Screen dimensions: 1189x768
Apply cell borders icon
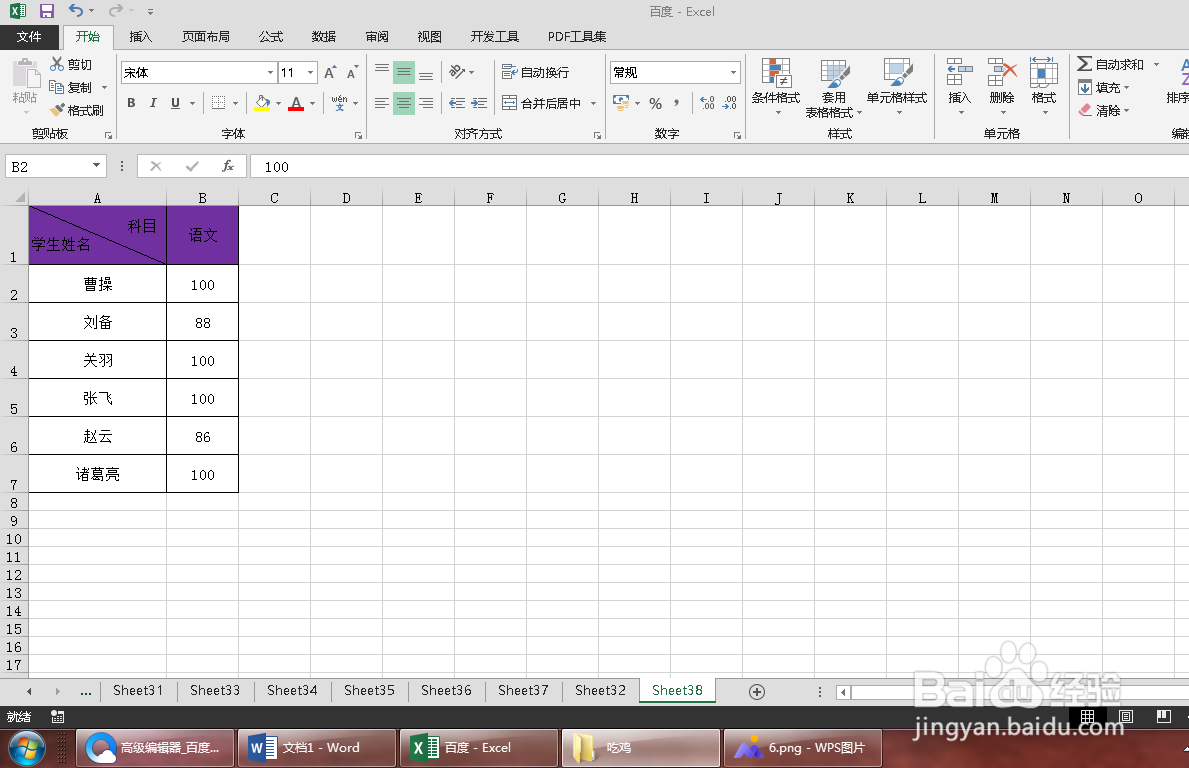[x=218, y=102]
